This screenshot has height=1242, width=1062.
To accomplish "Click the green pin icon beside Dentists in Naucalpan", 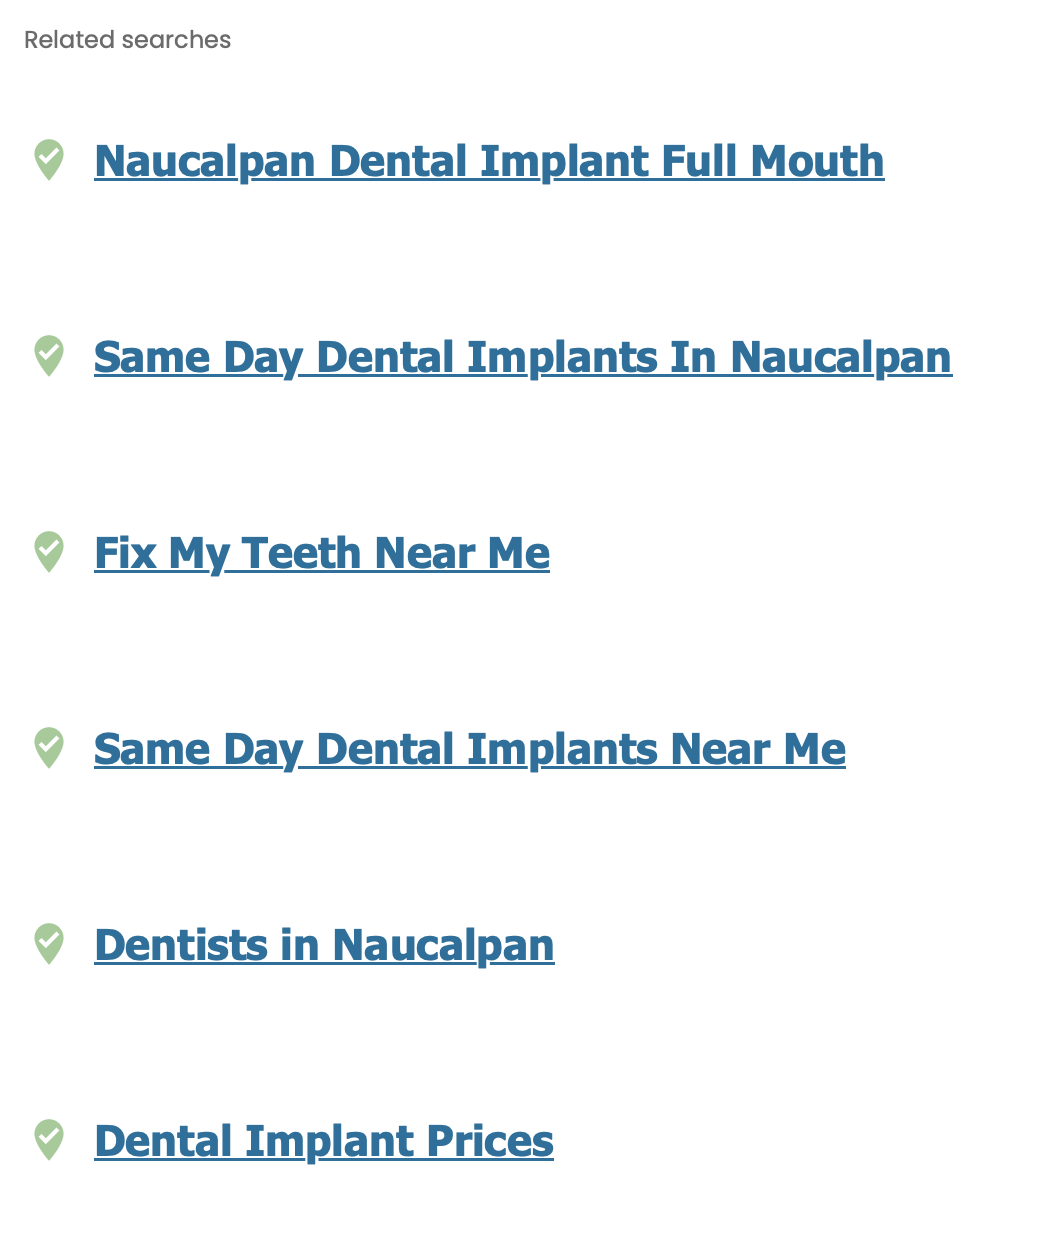I will click(49, 943).
